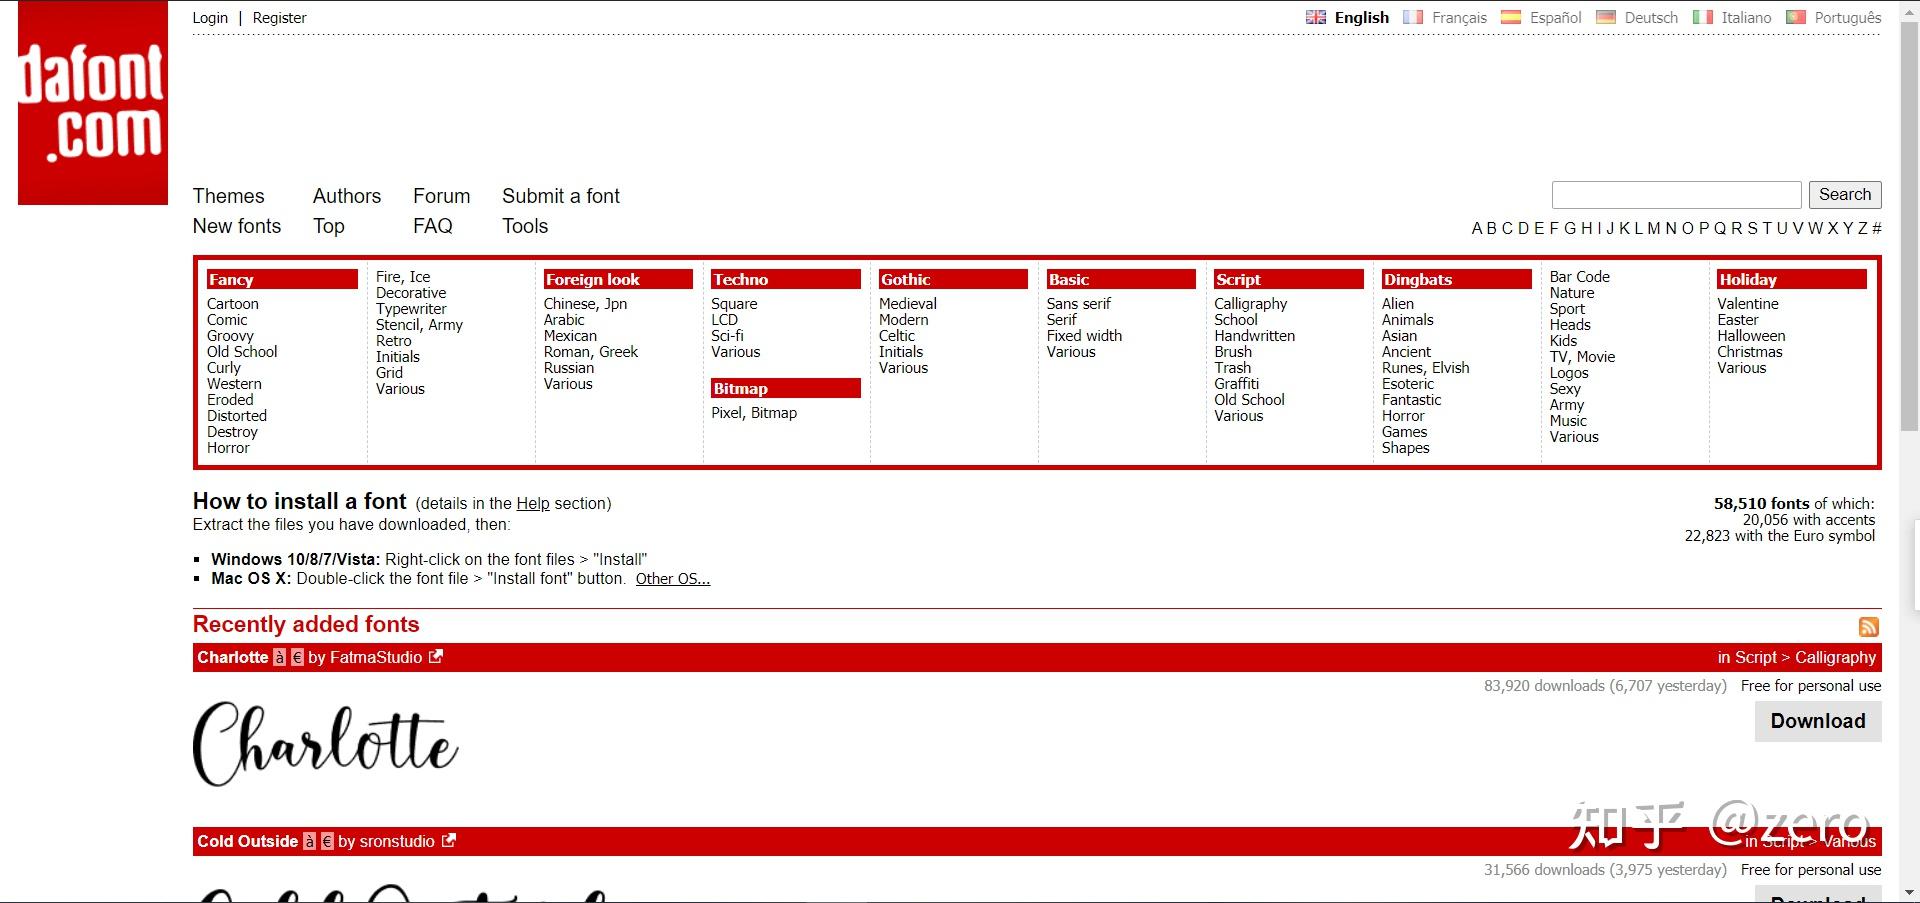Screen dimensions: 1920x903
Task: Open the Fixed width category
Action: (1084, 336)
